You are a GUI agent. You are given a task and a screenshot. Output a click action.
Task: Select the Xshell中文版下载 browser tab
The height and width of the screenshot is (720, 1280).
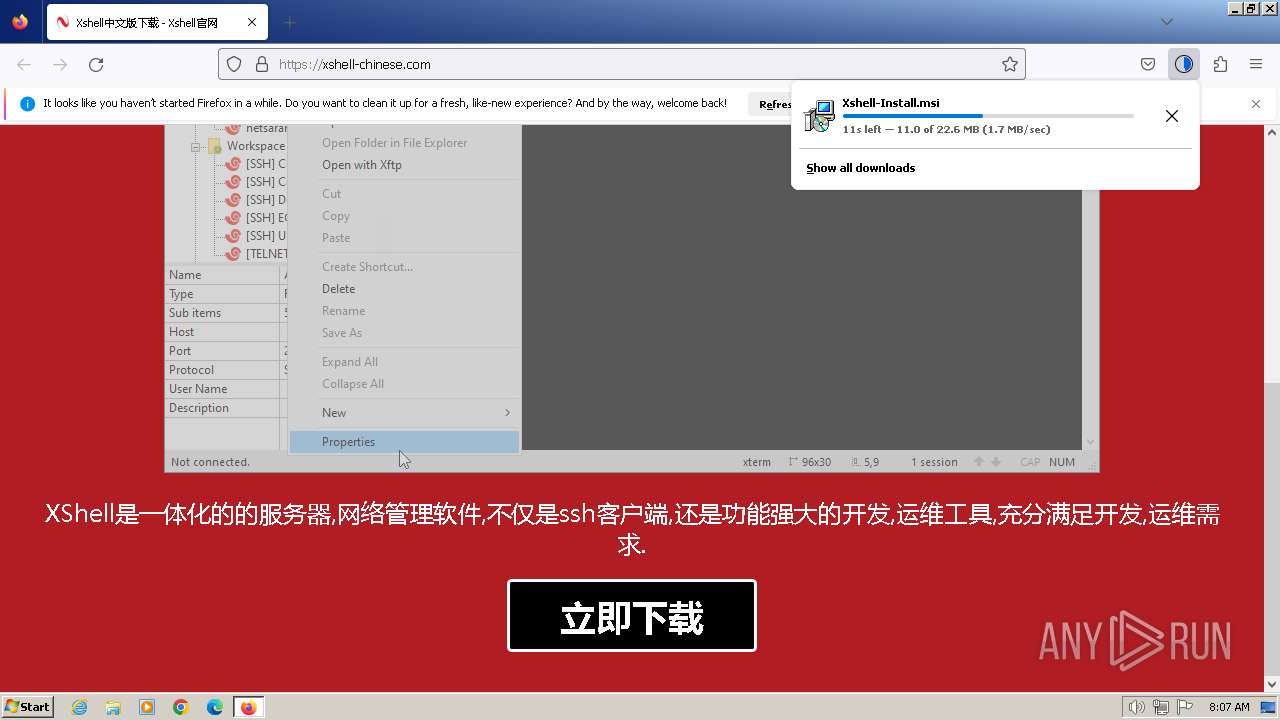156,22
